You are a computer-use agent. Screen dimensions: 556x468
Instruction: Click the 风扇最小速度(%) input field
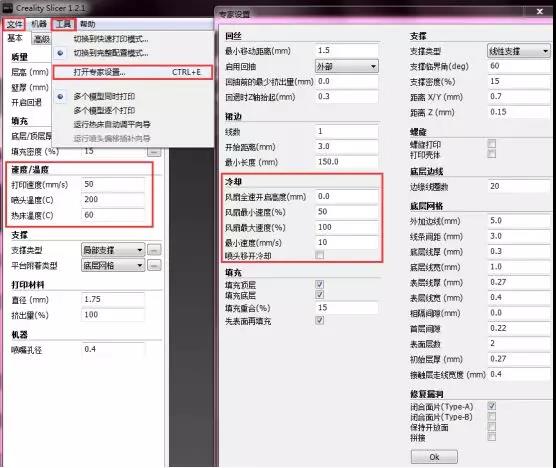346,212
